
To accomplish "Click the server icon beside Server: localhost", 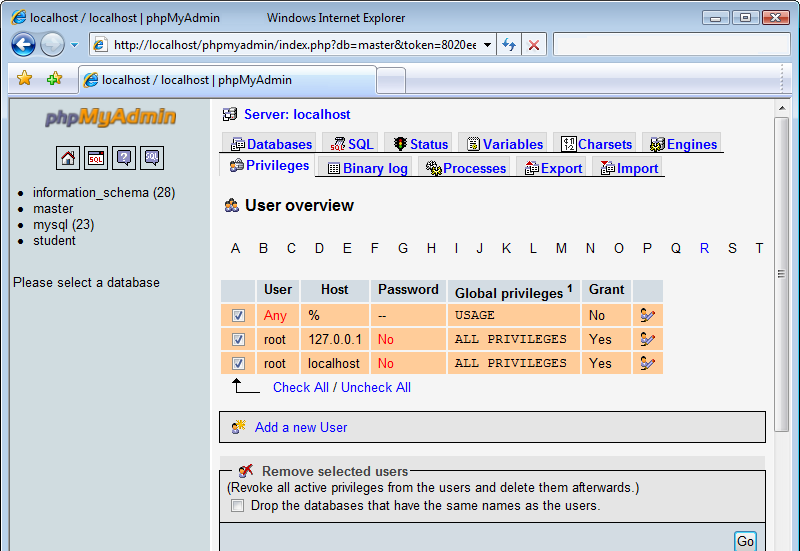I will (230, 114).
